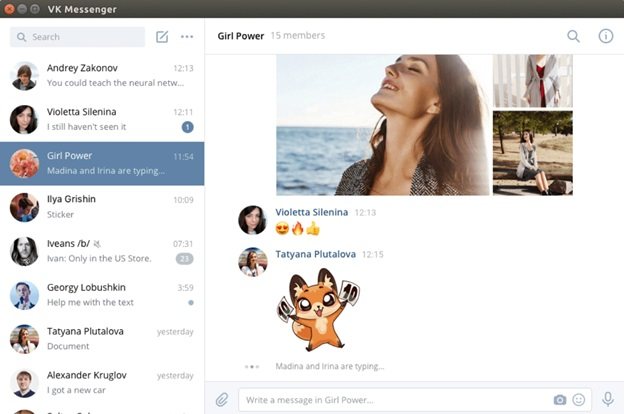Open the Andrey Zakonov conversation
This screenshot has width=624, height=414.
pos(102,76)
